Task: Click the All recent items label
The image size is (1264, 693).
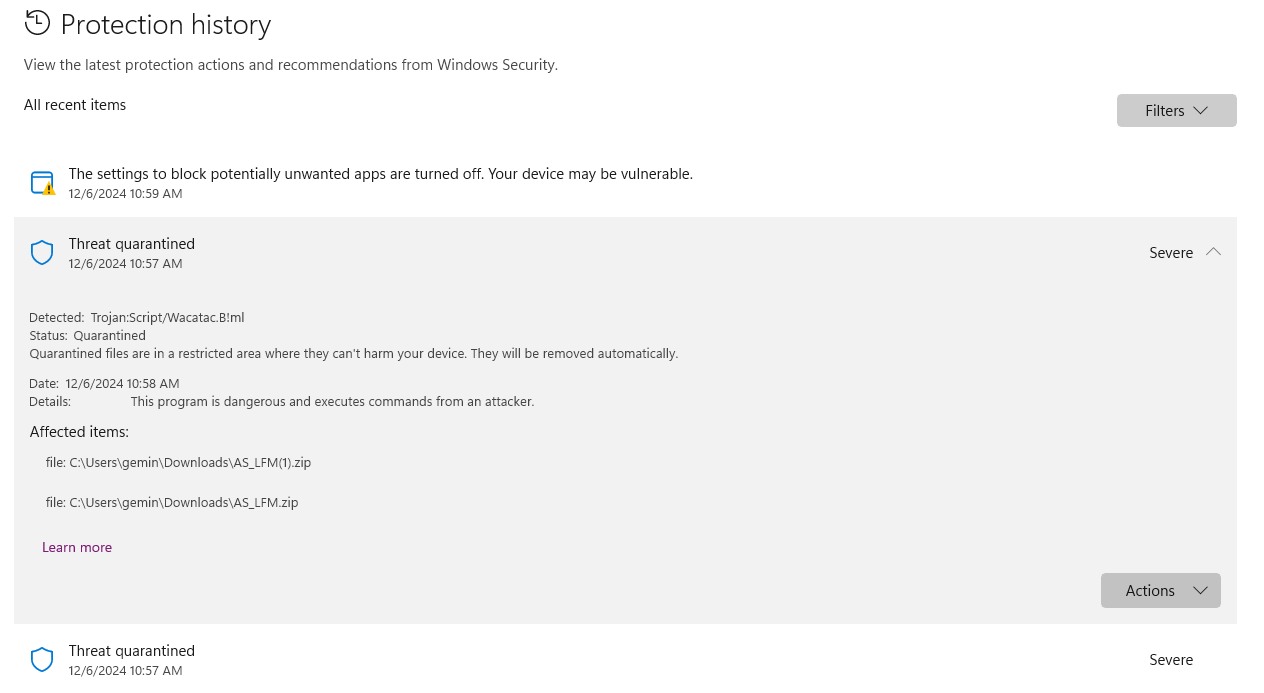Action: click(75, 104)
